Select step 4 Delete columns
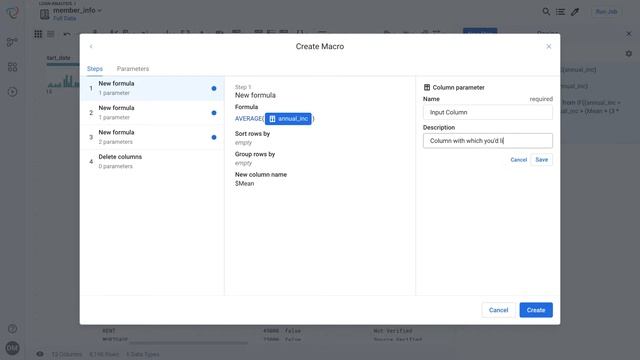The height and width of the screenshot is (360, 640). tap(152, 162)
